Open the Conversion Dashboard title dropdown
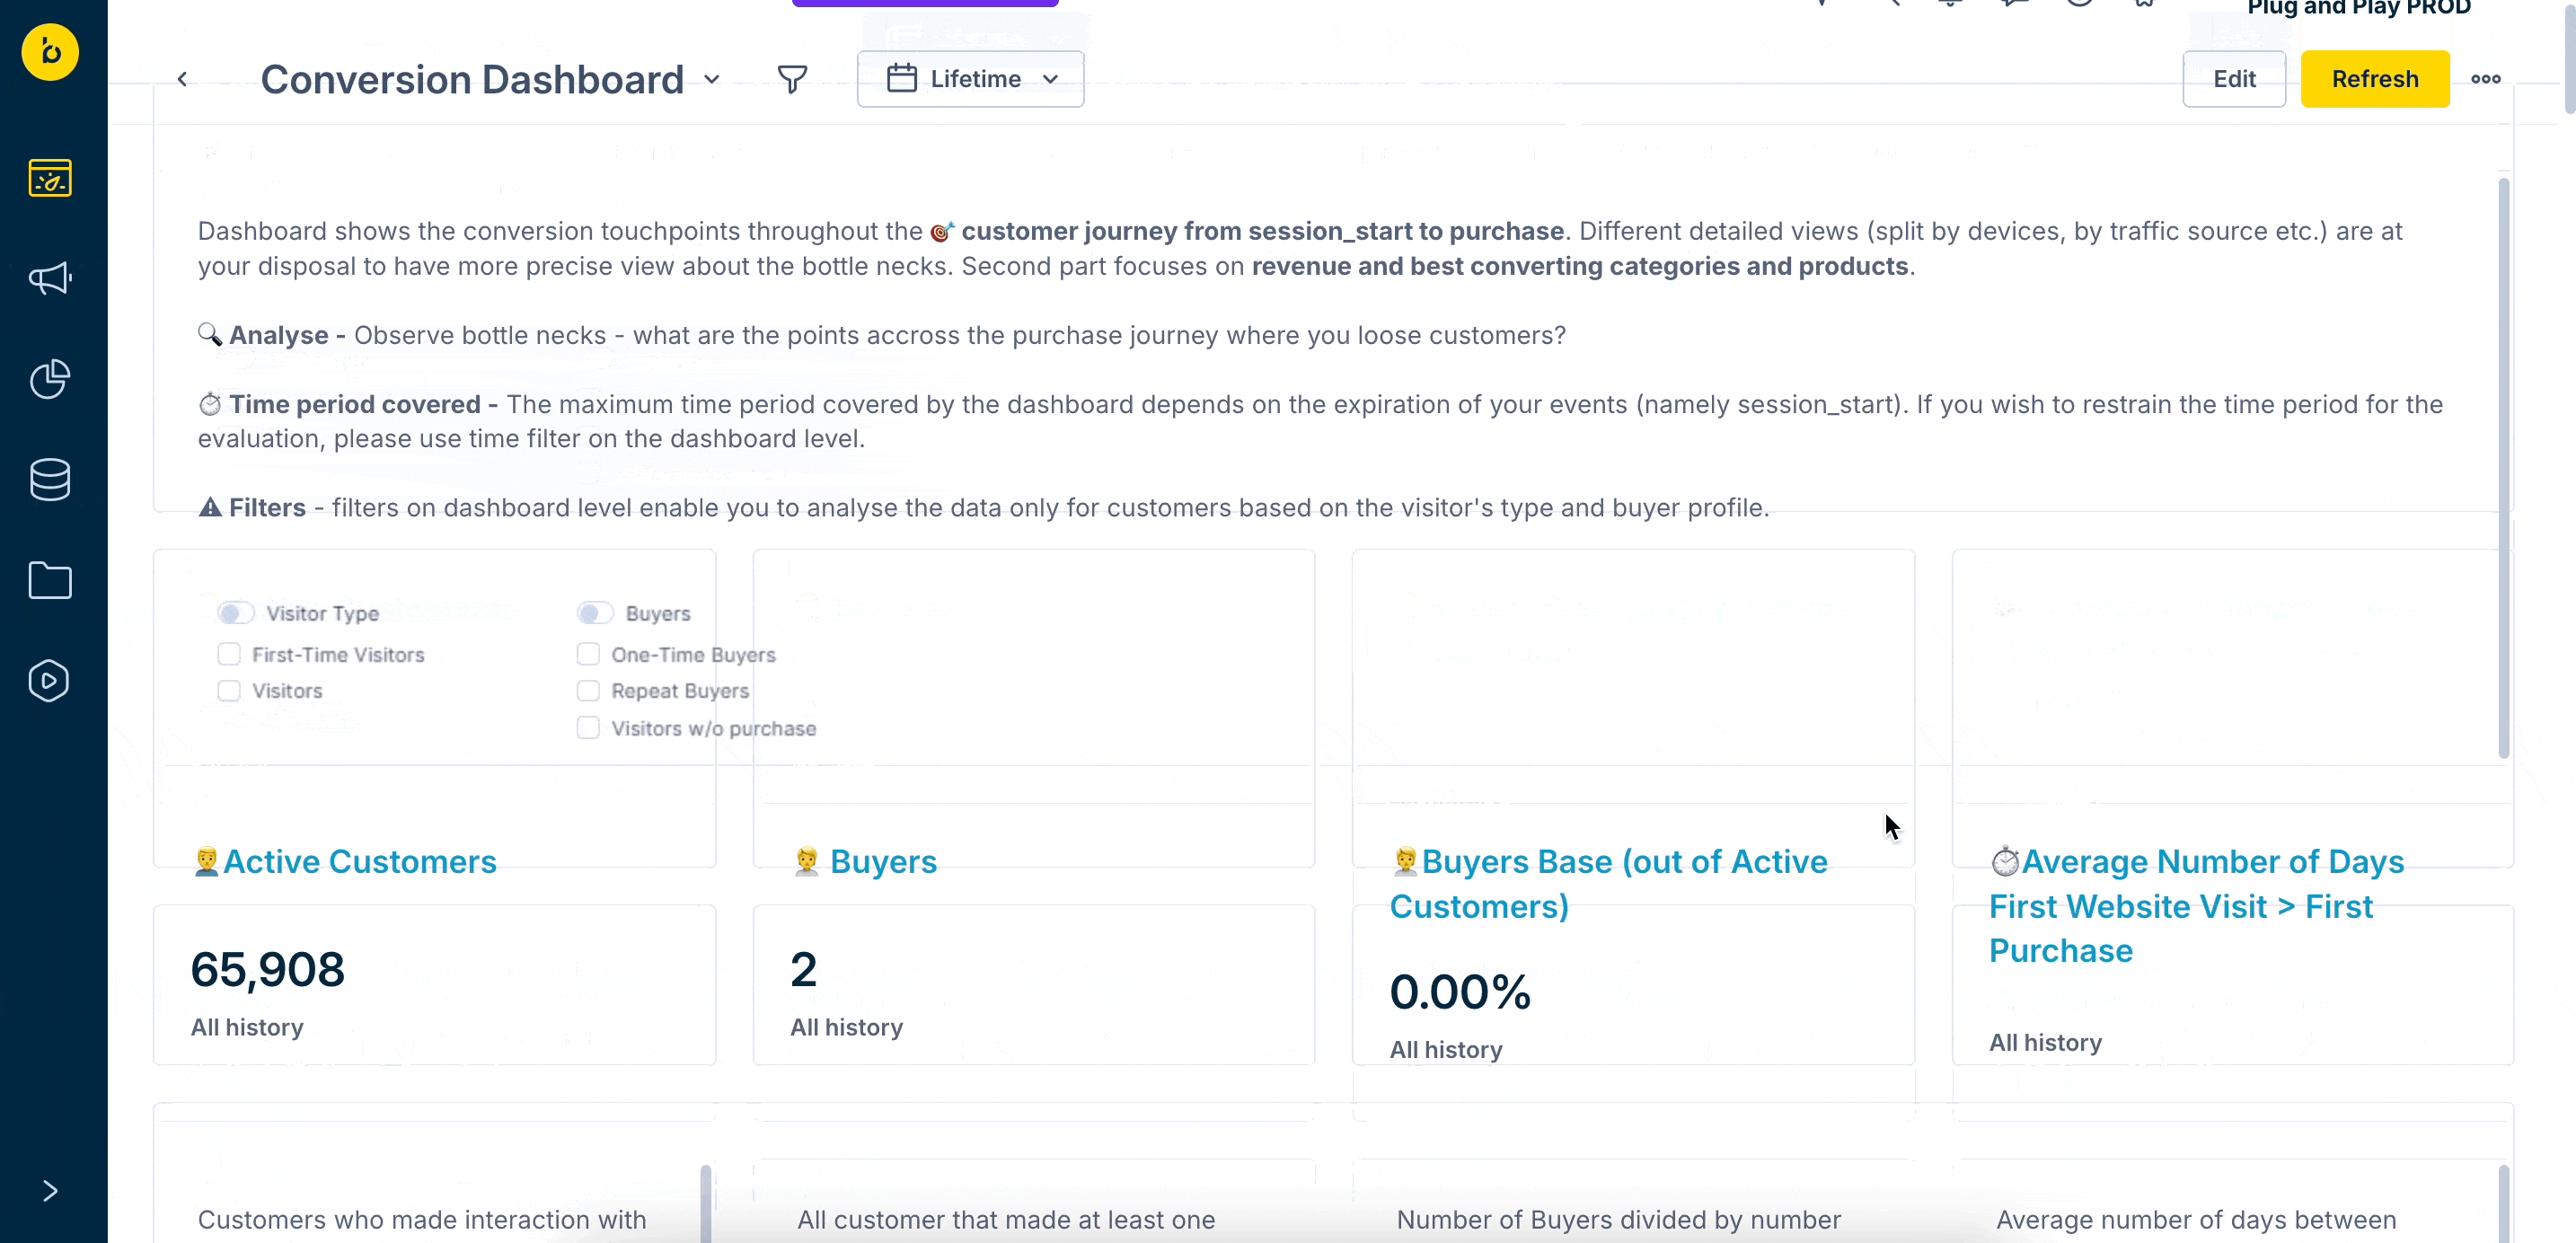This screenshot has width=2576, height=1243. click(x=712, y=79)
